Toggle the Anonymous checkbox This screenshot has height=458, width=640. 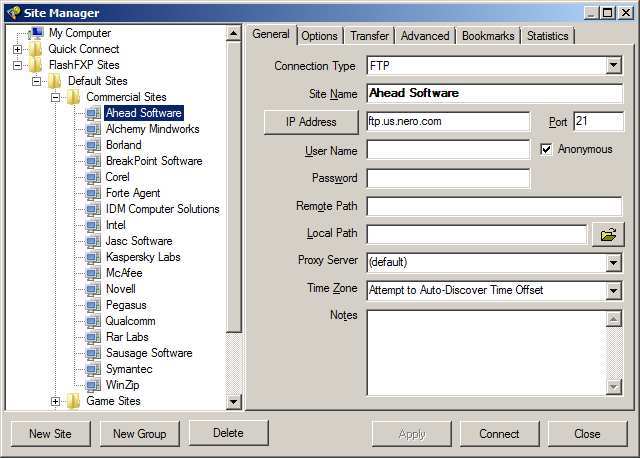[x=547, y=149]
